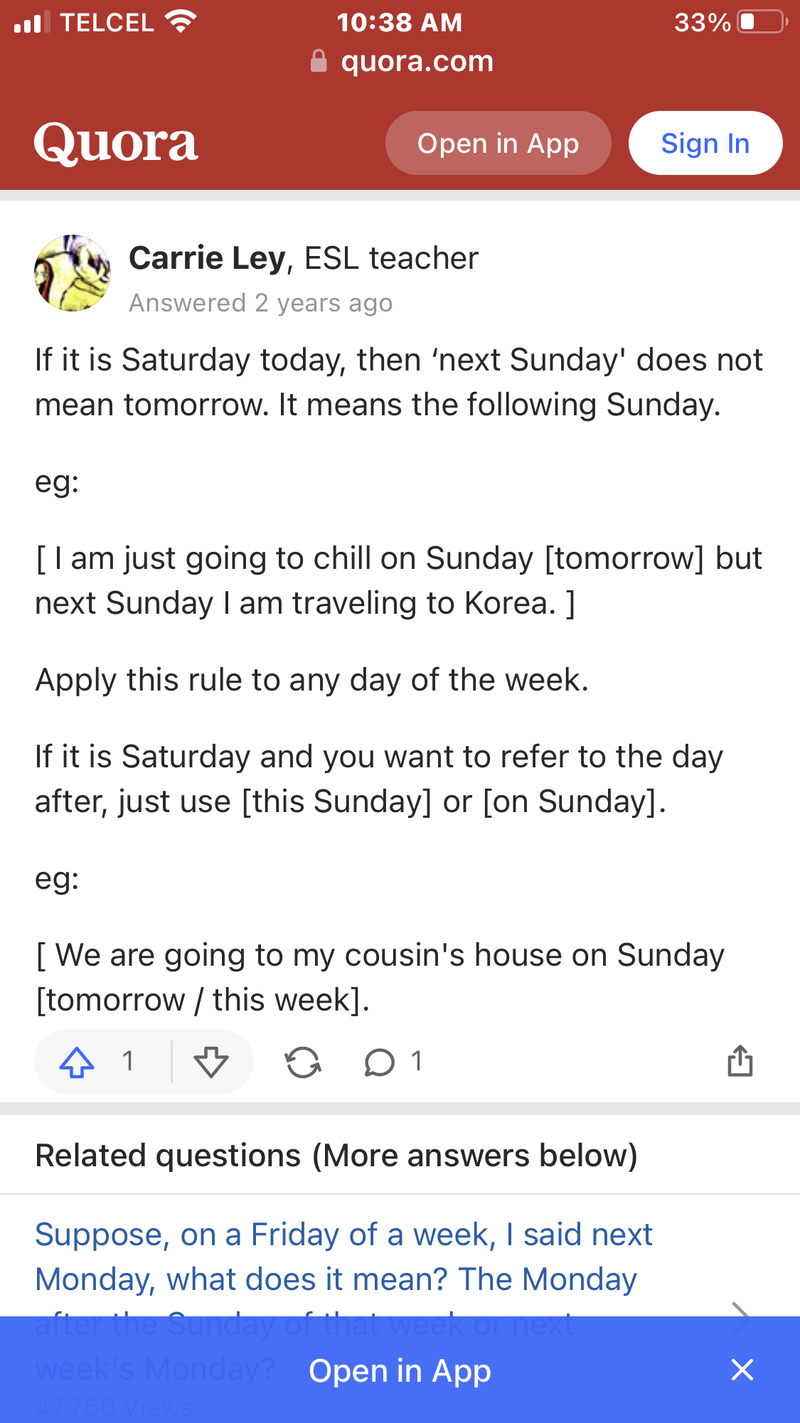Tap the padlock icon beside quora.com
Screen dimensions: 800x1423
319,62
